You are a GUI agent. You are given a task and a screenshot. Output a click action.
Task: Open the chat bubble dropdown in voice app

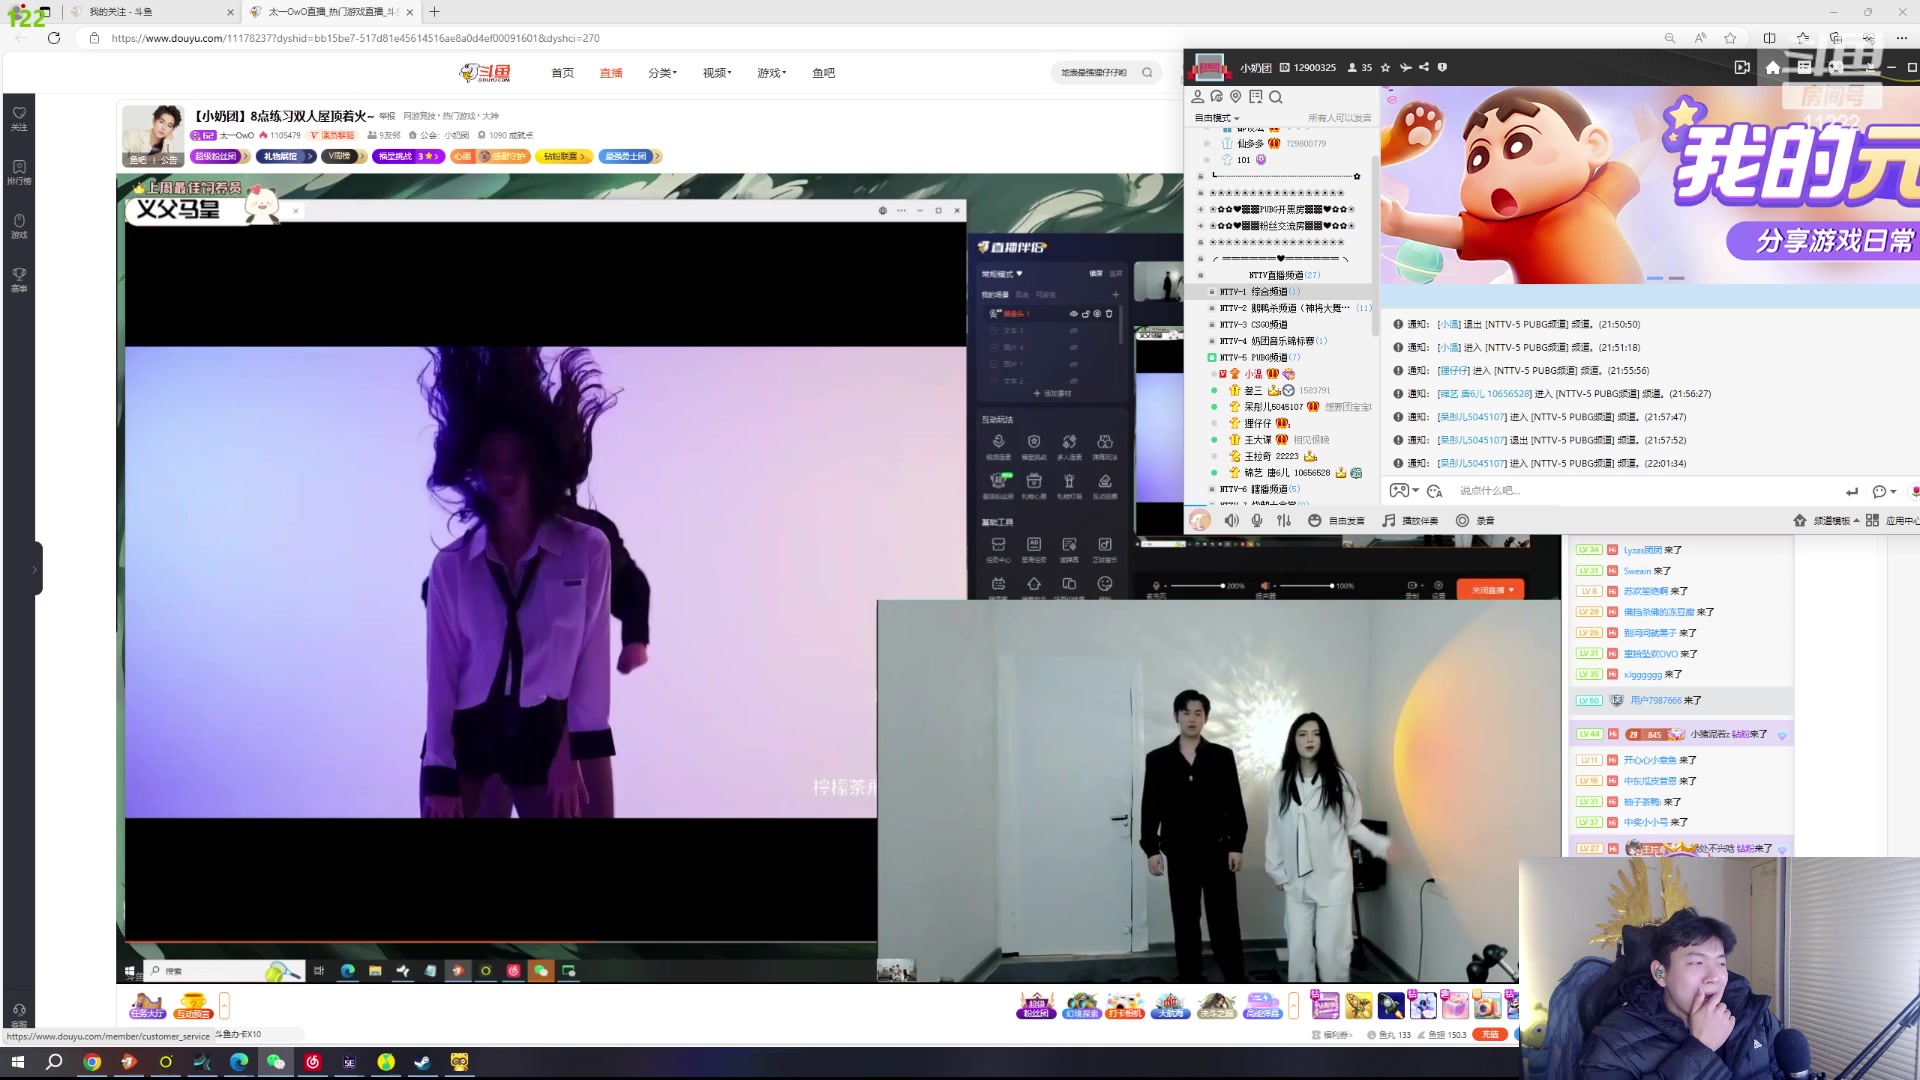[x=1884, y=491]
